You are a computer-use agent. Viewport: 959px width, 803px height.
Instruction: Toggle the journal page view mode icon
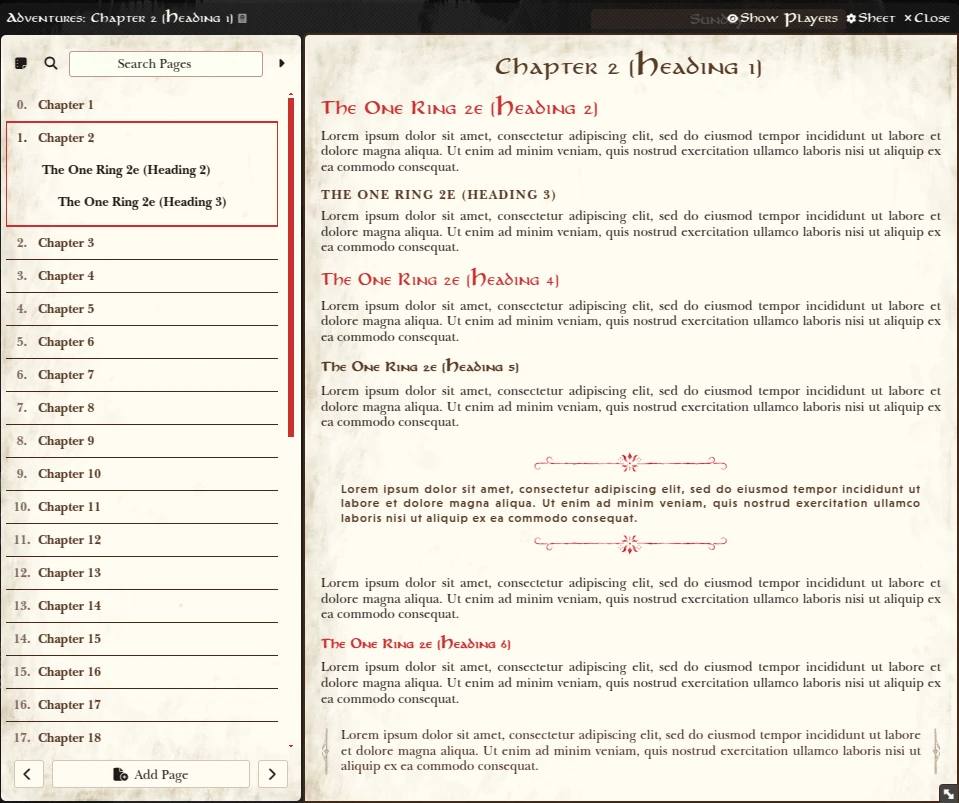click(x=21, y=64)
